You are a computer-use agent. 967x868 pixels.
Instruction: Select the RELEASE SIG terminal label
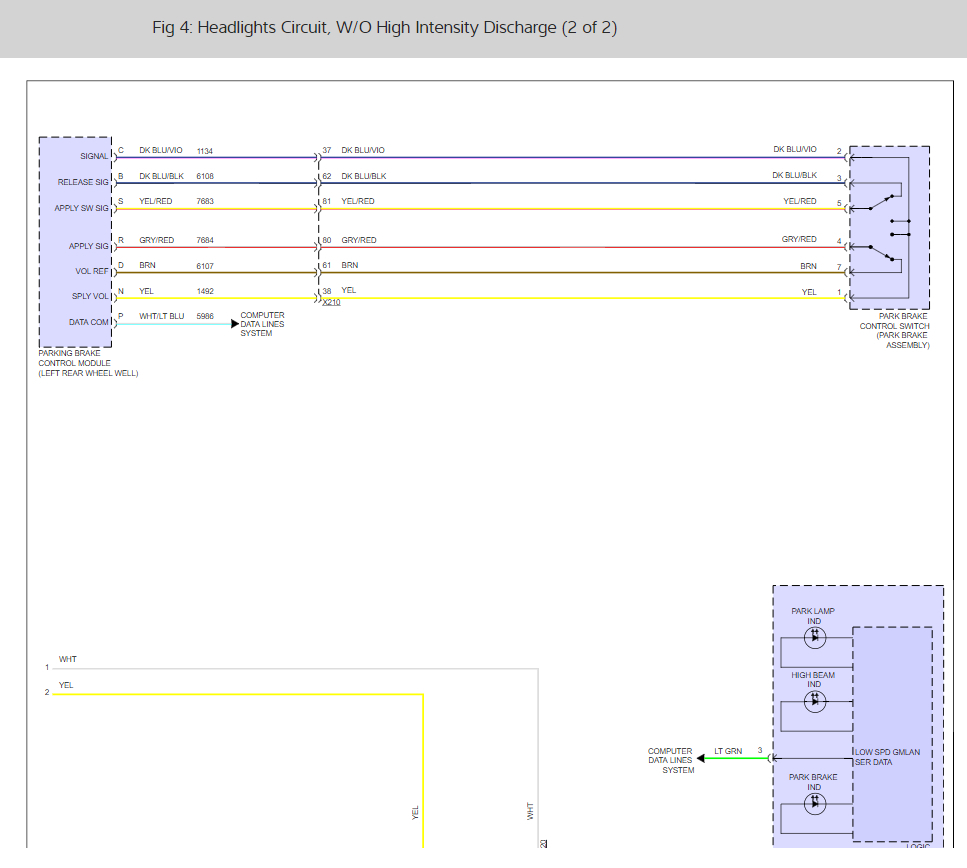coord(83,183)
